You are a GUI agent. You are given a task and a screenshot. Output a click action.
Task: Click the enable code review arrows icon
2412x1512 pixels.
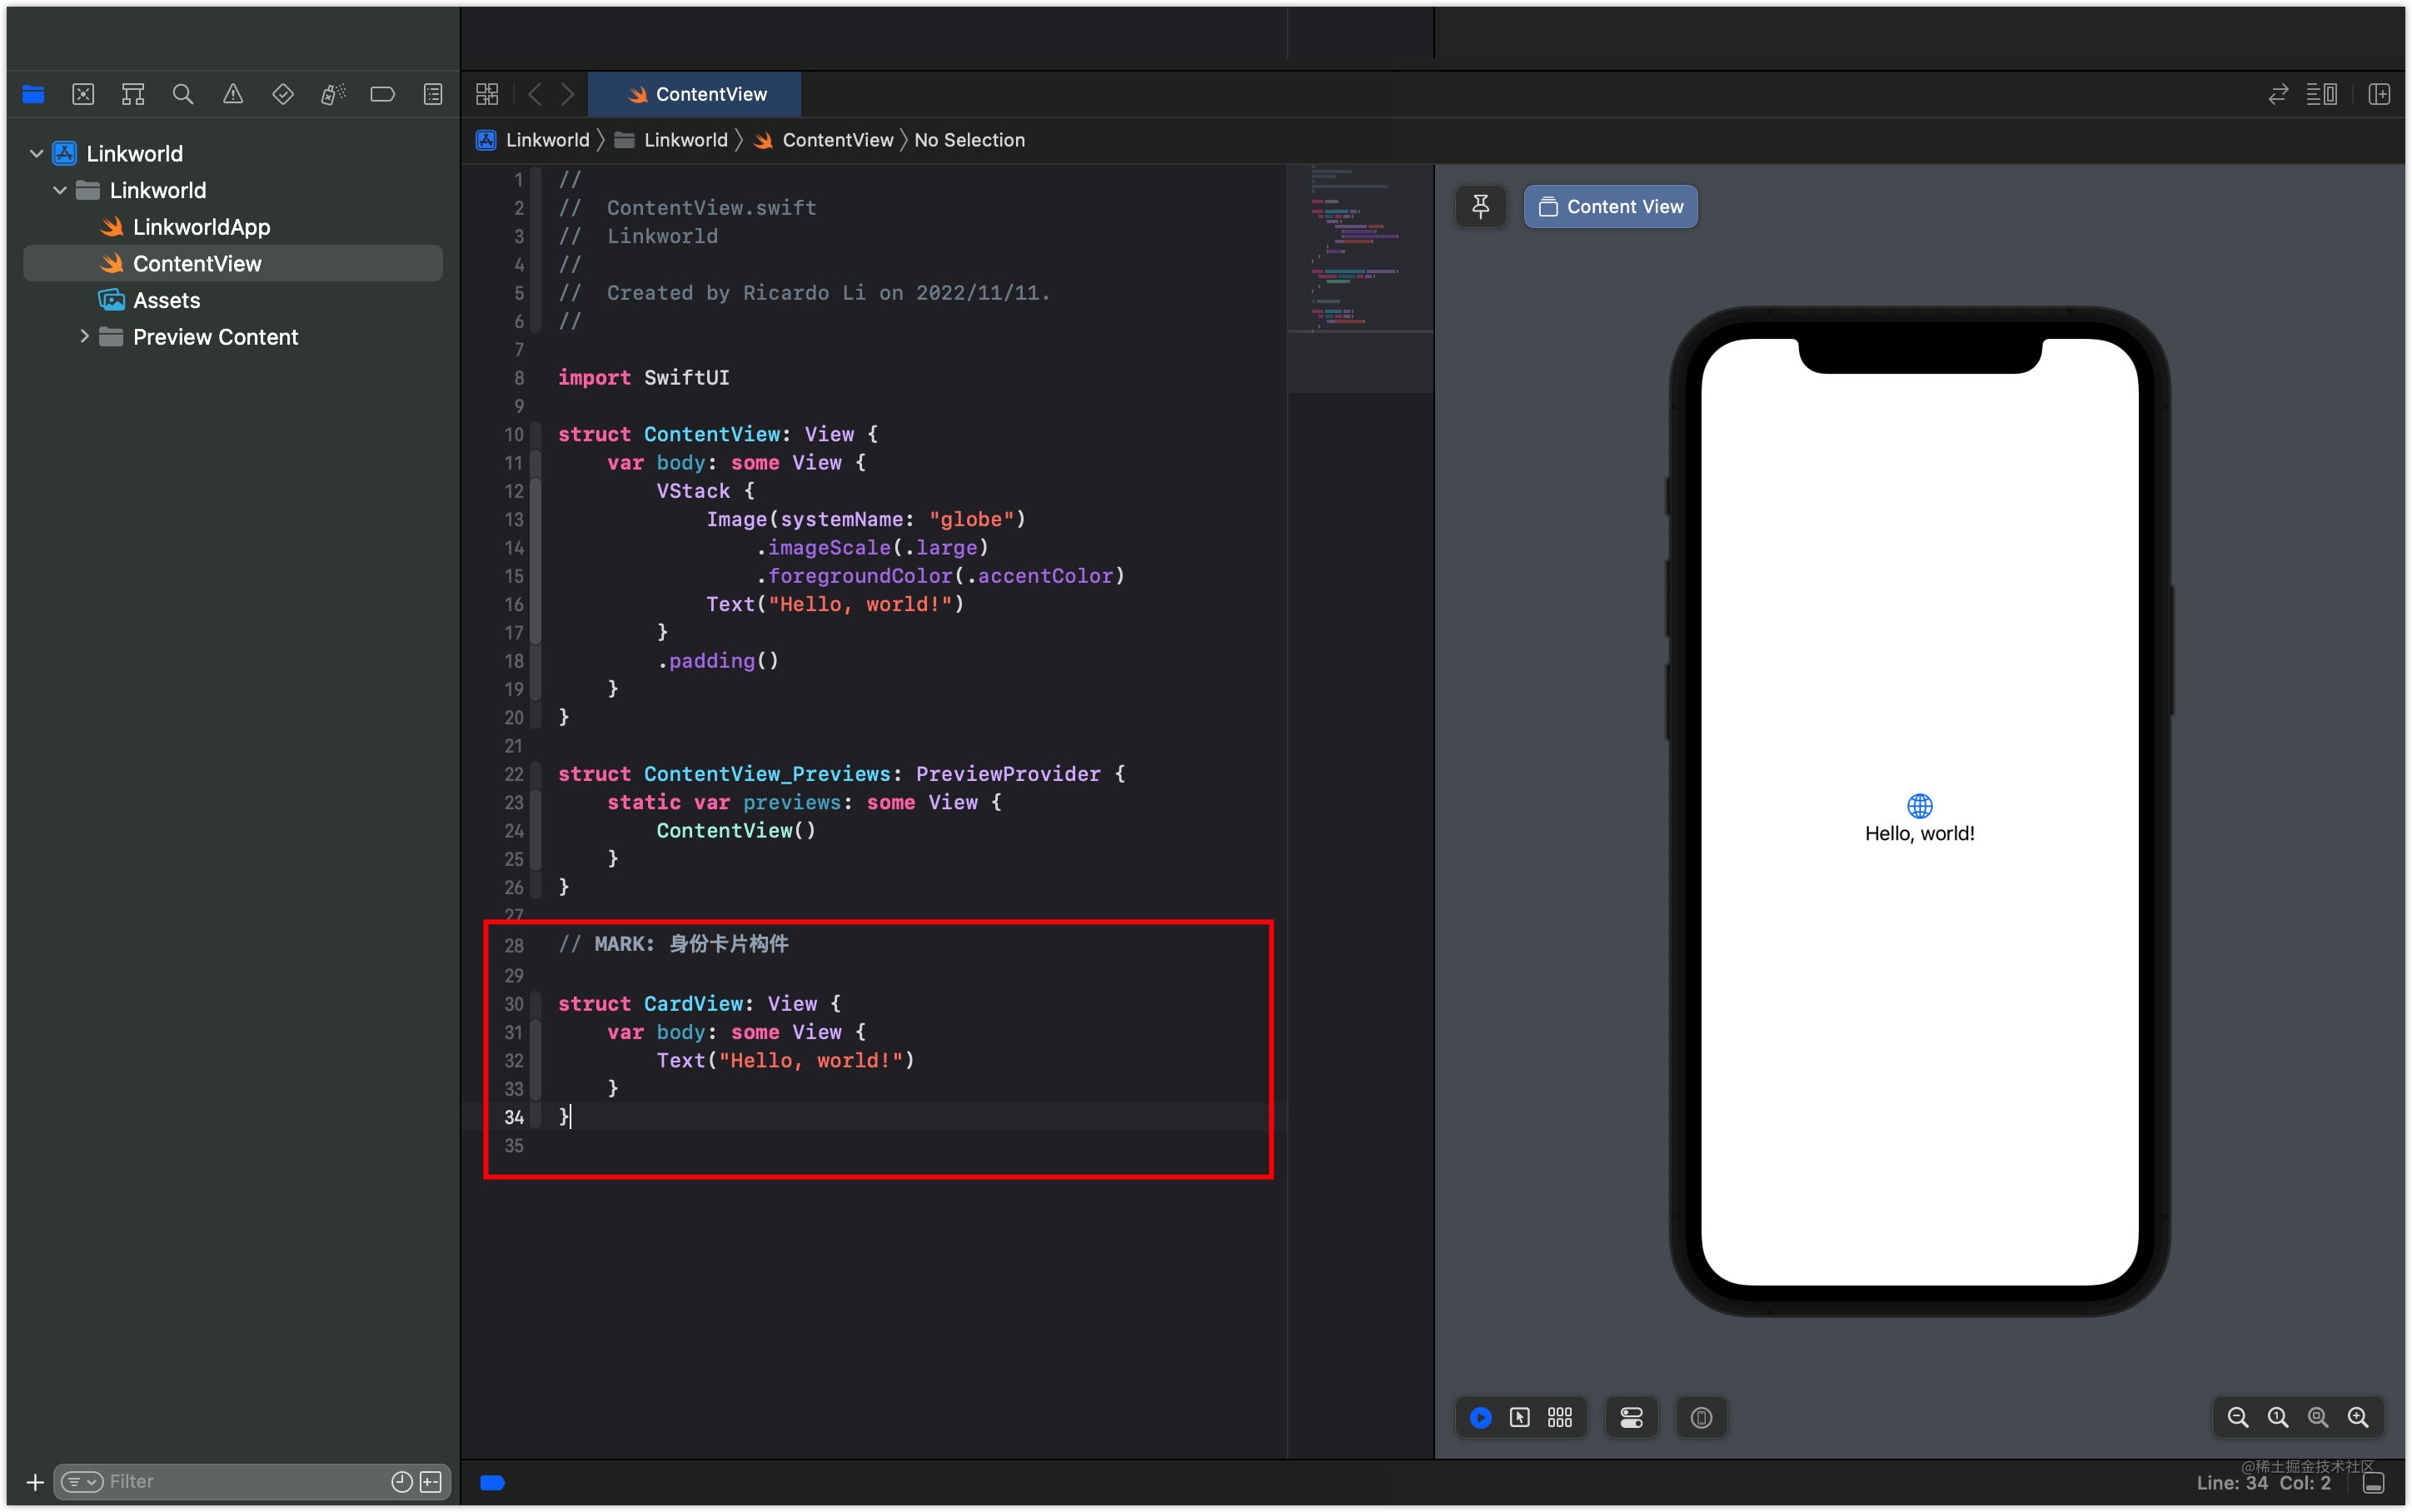coord(2278,95)
